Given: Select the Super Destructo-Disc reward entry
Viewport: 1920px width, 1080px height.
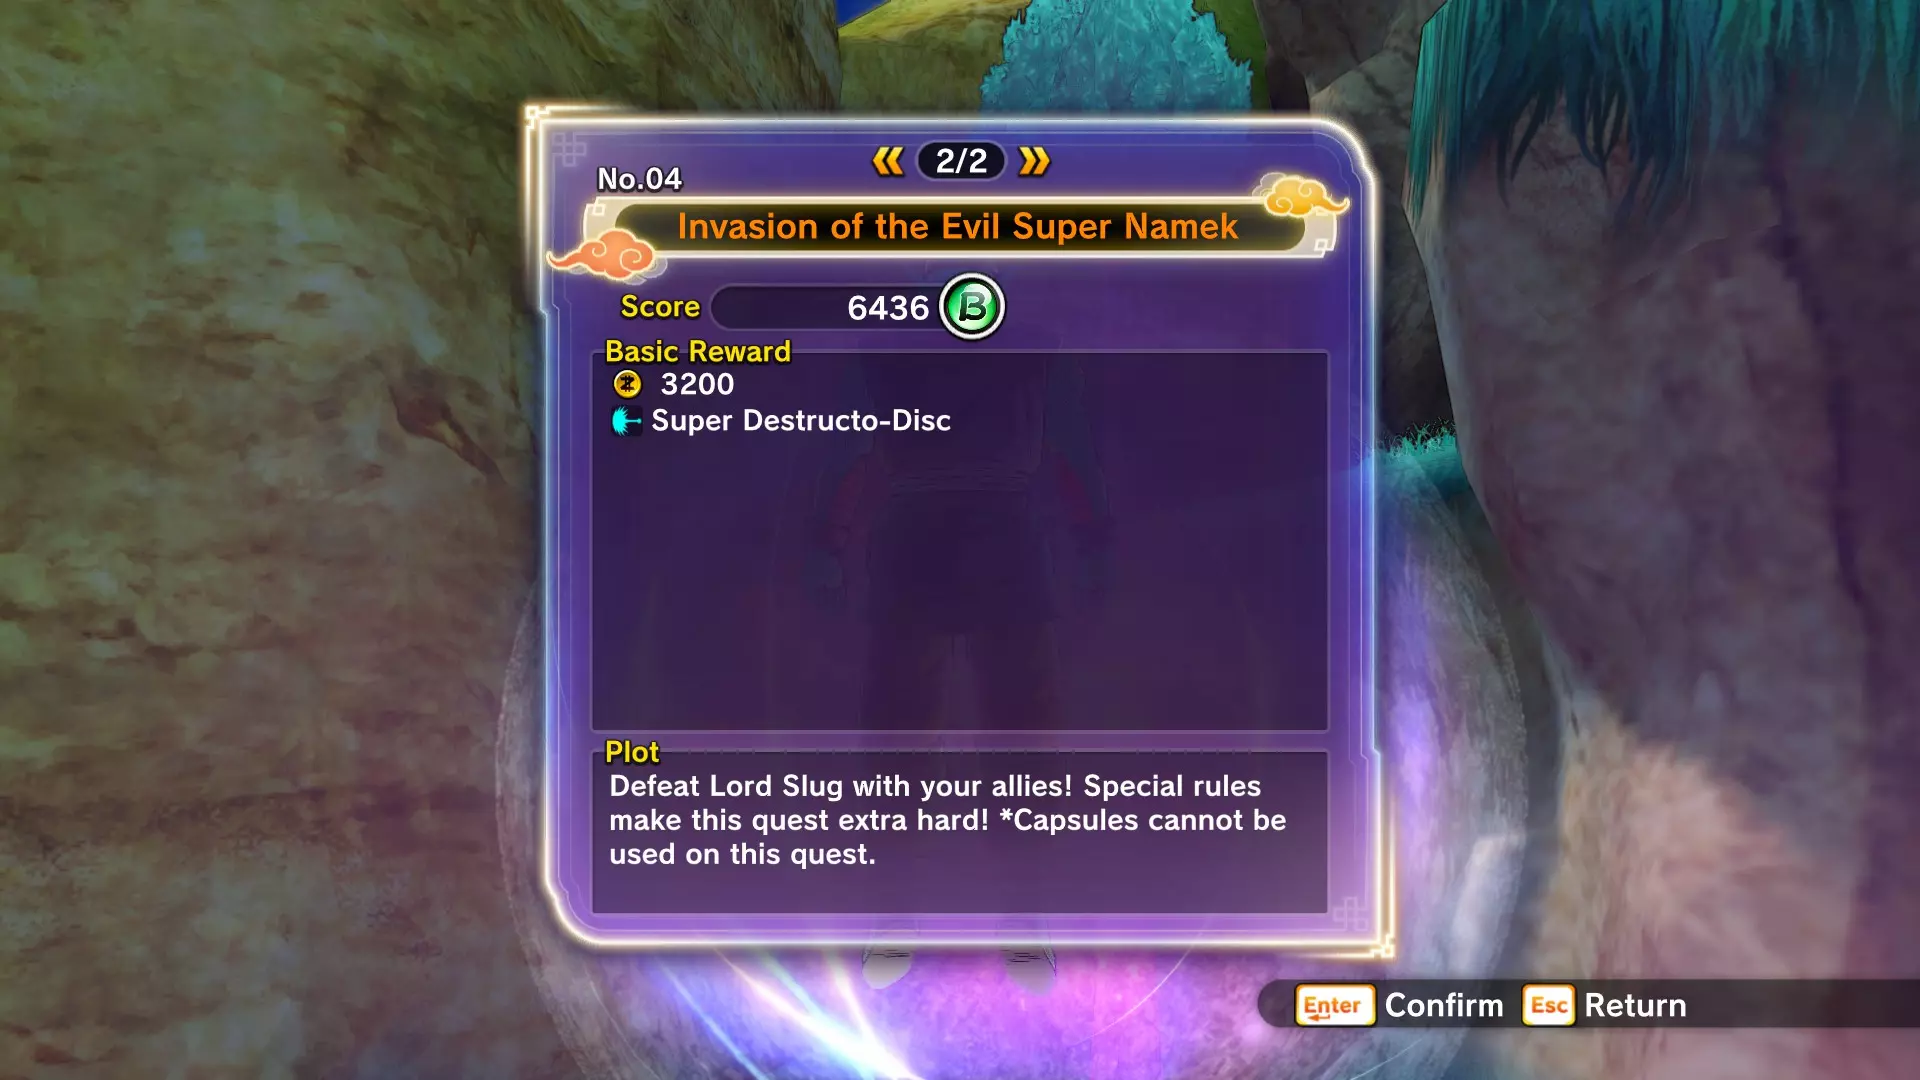Looking at the screenshot, I should pos(781,421).
